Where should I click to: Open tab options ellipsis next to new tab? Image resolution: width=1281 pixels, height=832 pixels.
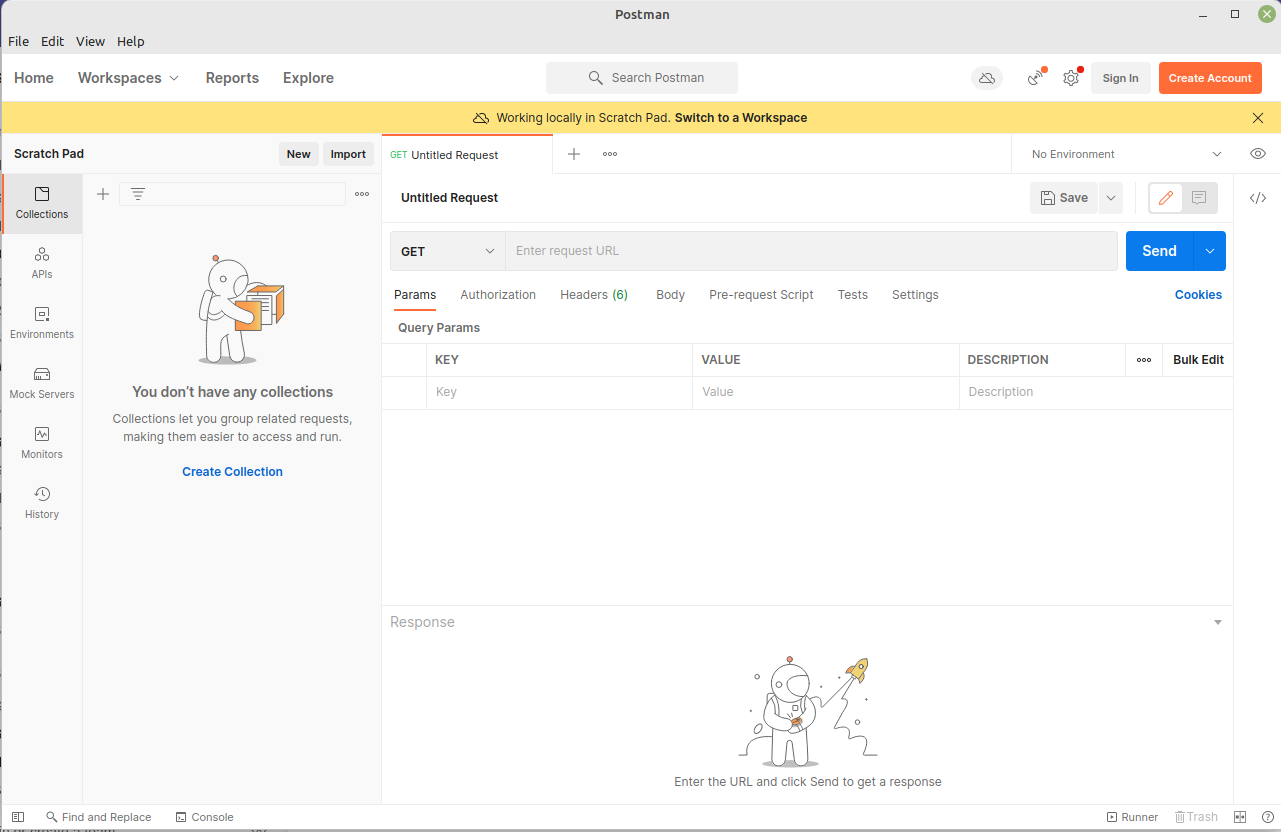pyautogui.click(x=610, y=154)
